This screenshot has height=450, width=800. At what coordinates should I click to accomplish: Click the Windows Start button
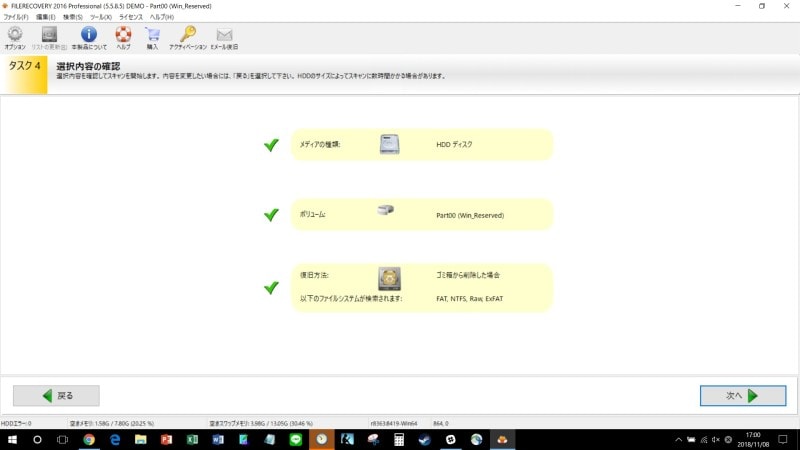tap(11, 439)
